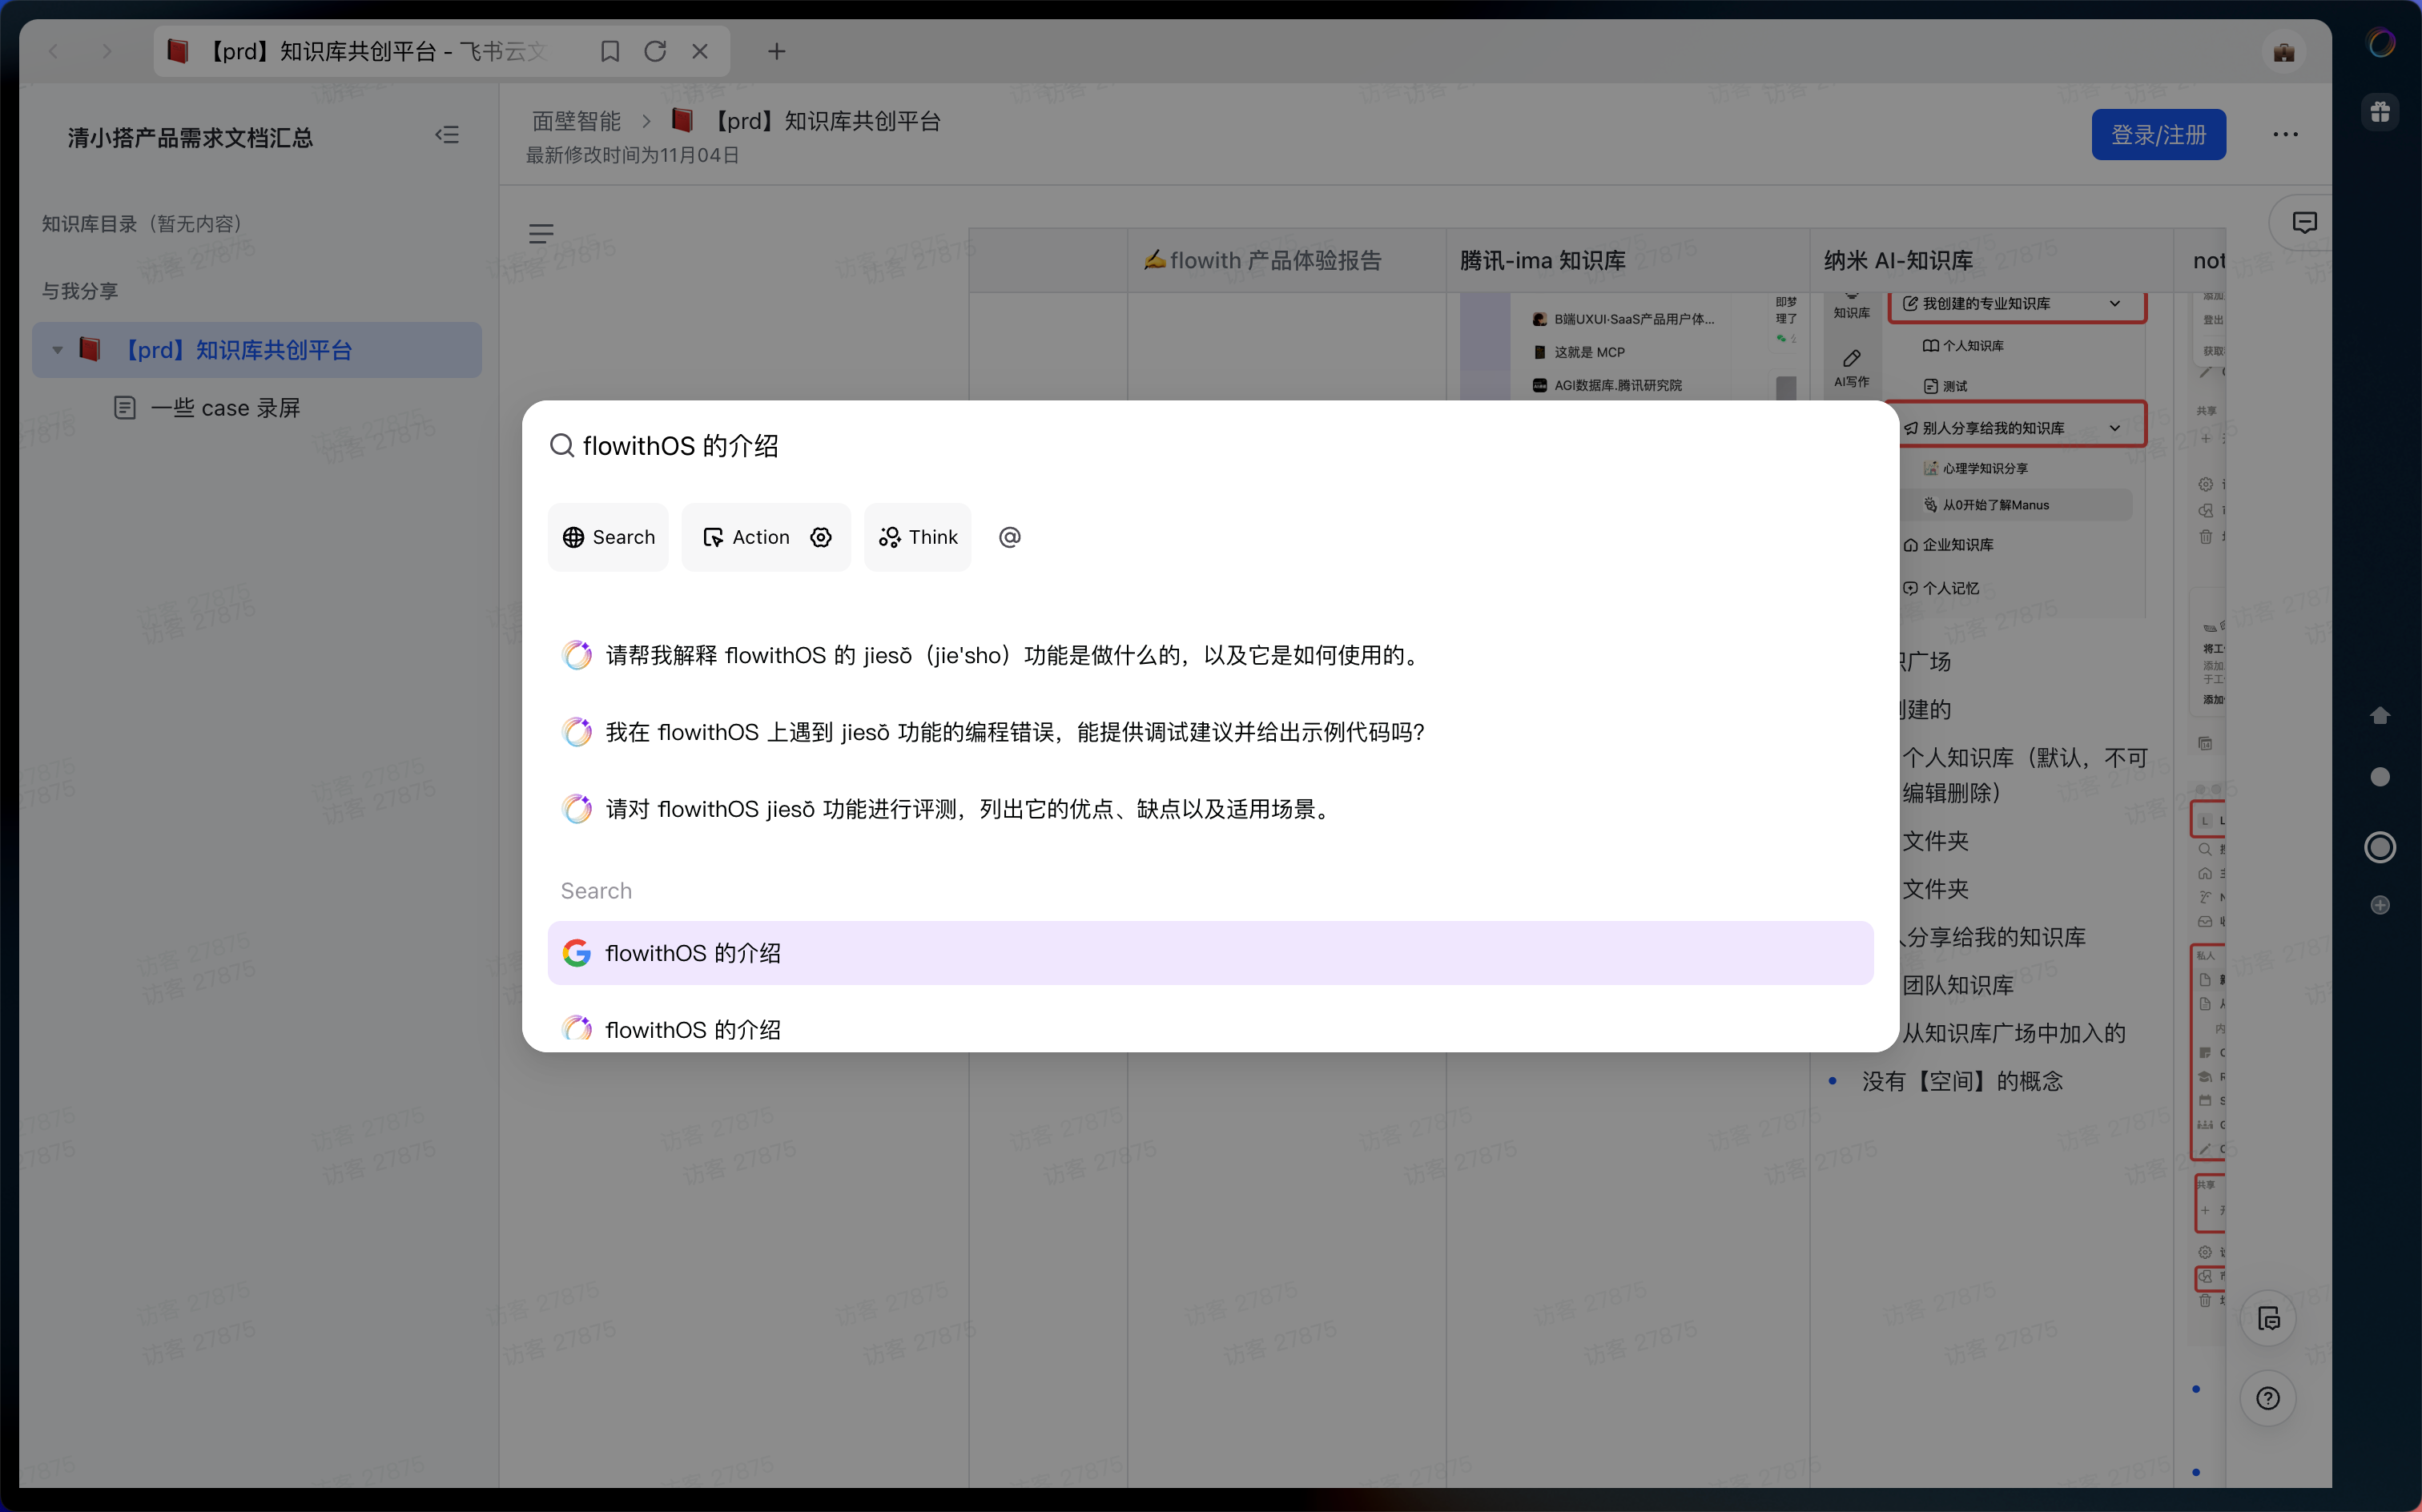Image resolution: width=2422 pixels, height=1512 pixels.
Task: Open a new tab with plus icon
Action: click(776, 51)
